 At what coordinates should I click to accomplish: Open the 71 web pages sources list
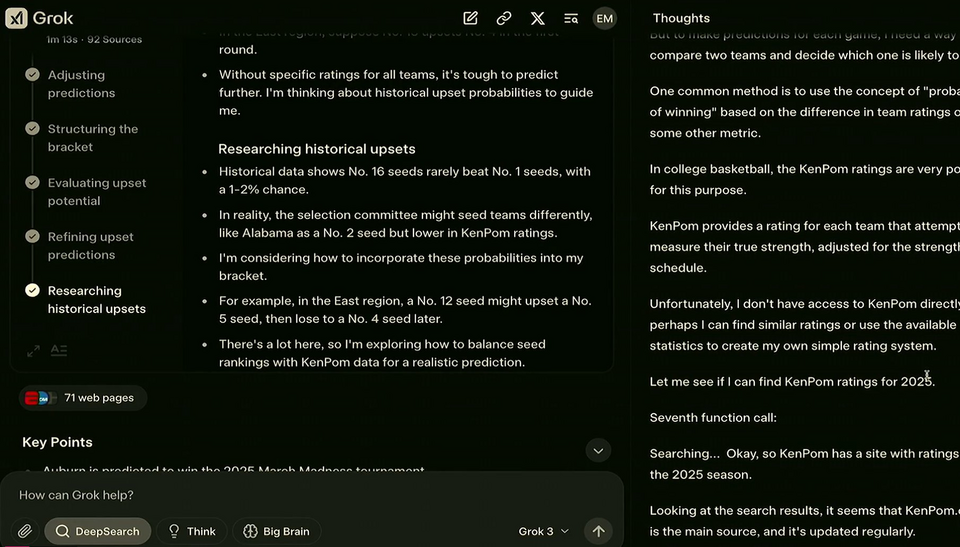[83, 398]
